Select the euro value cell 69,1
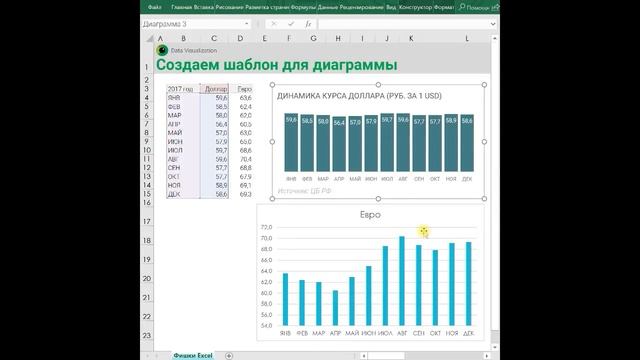 coord(241,185)
